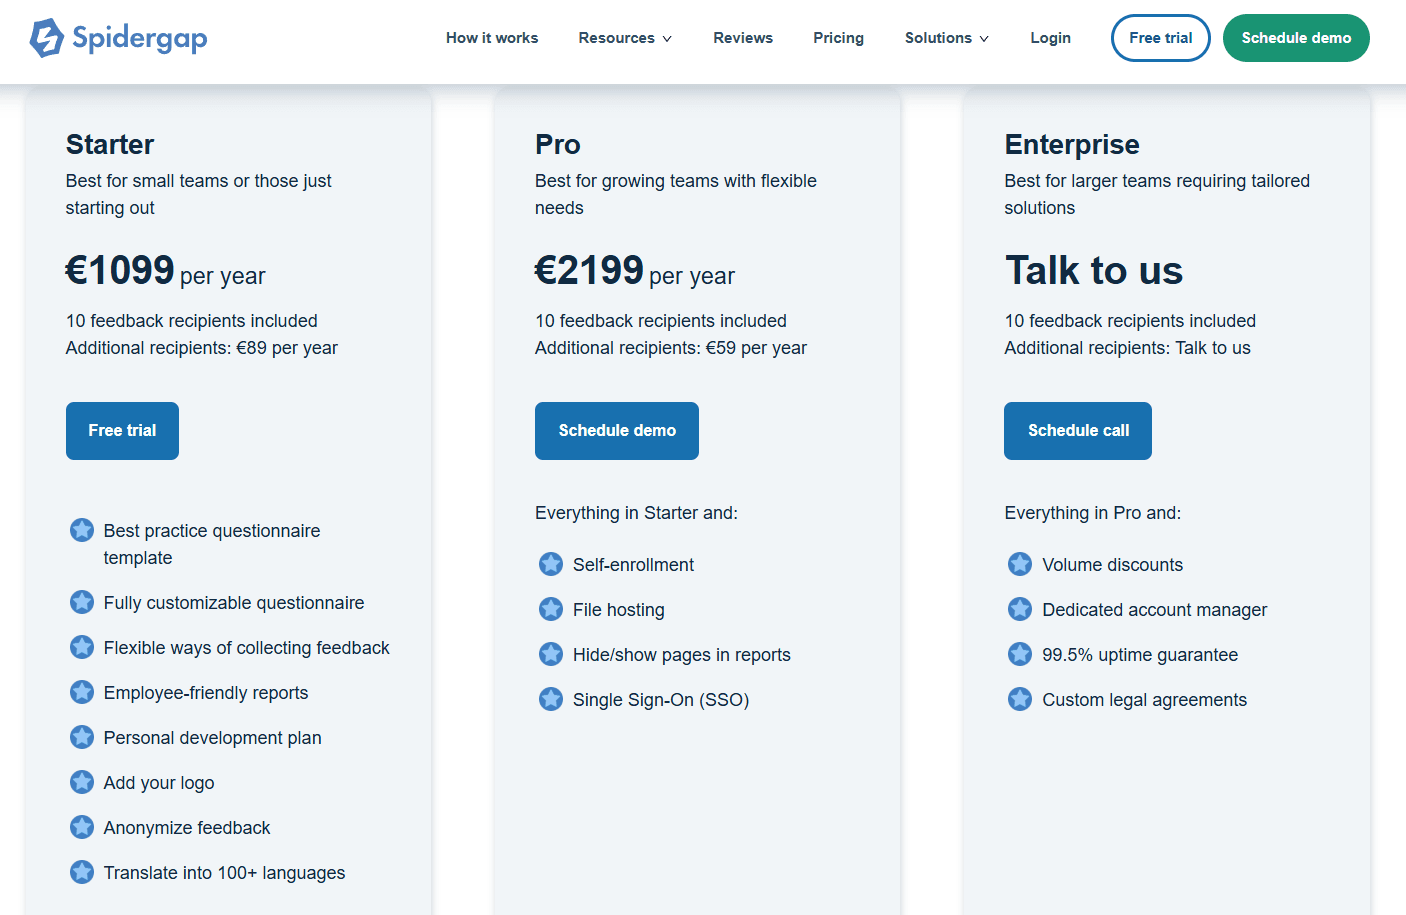The image size is (1406, 915).
Task: Click 'Dedicated account manager' feature text
Action: [x=1155, y=610]
